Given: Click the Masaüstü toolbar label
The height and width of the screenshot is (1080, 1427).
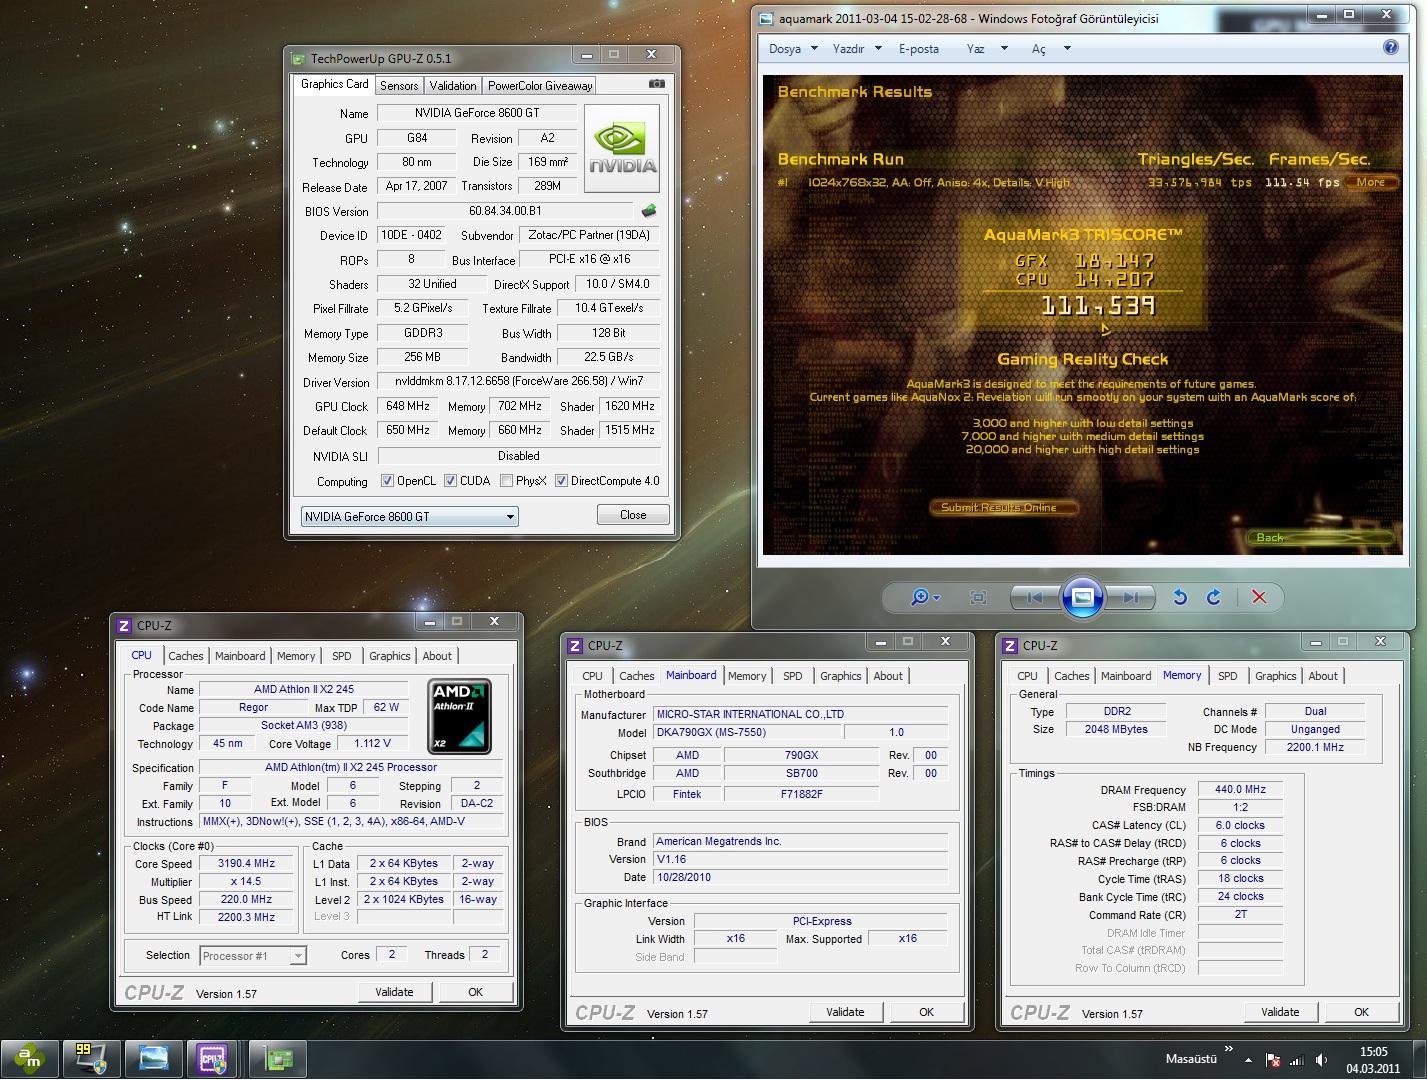Looking at the screenshot, I should coord(1191,1058).
